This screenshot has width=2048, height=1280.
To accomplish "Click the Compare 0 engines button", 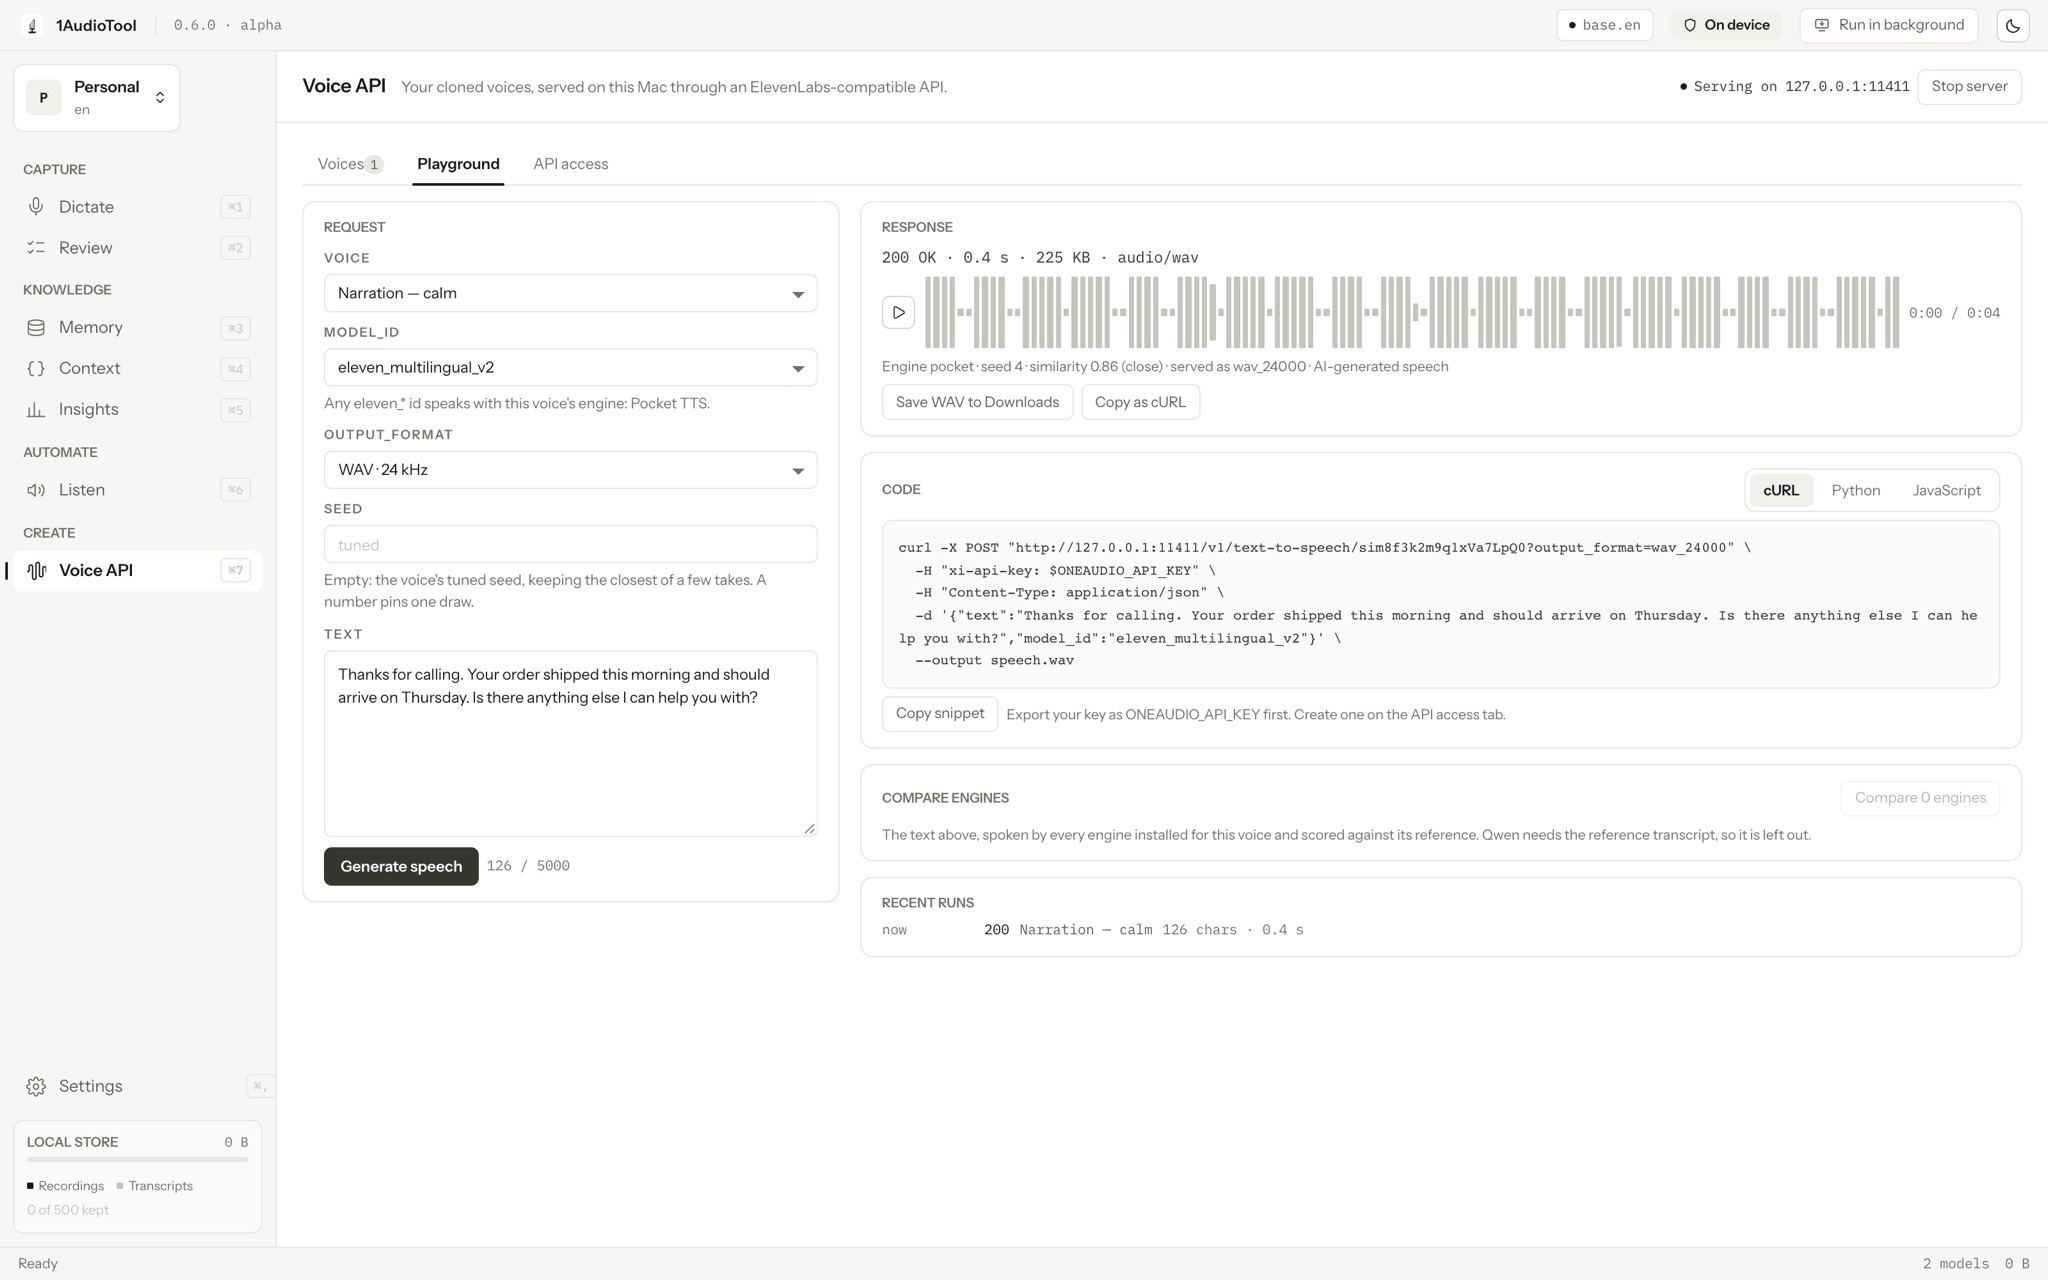I will 1919,798.
